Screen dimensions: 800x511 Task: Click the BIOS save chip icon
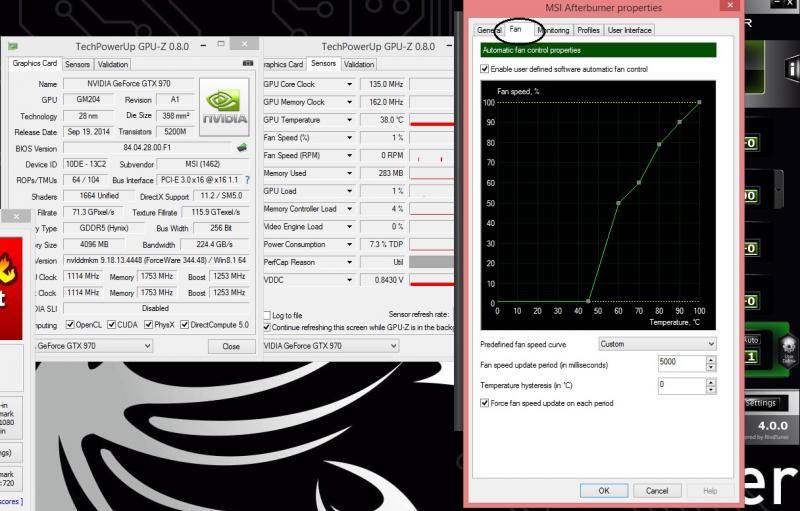click(242, 148)
